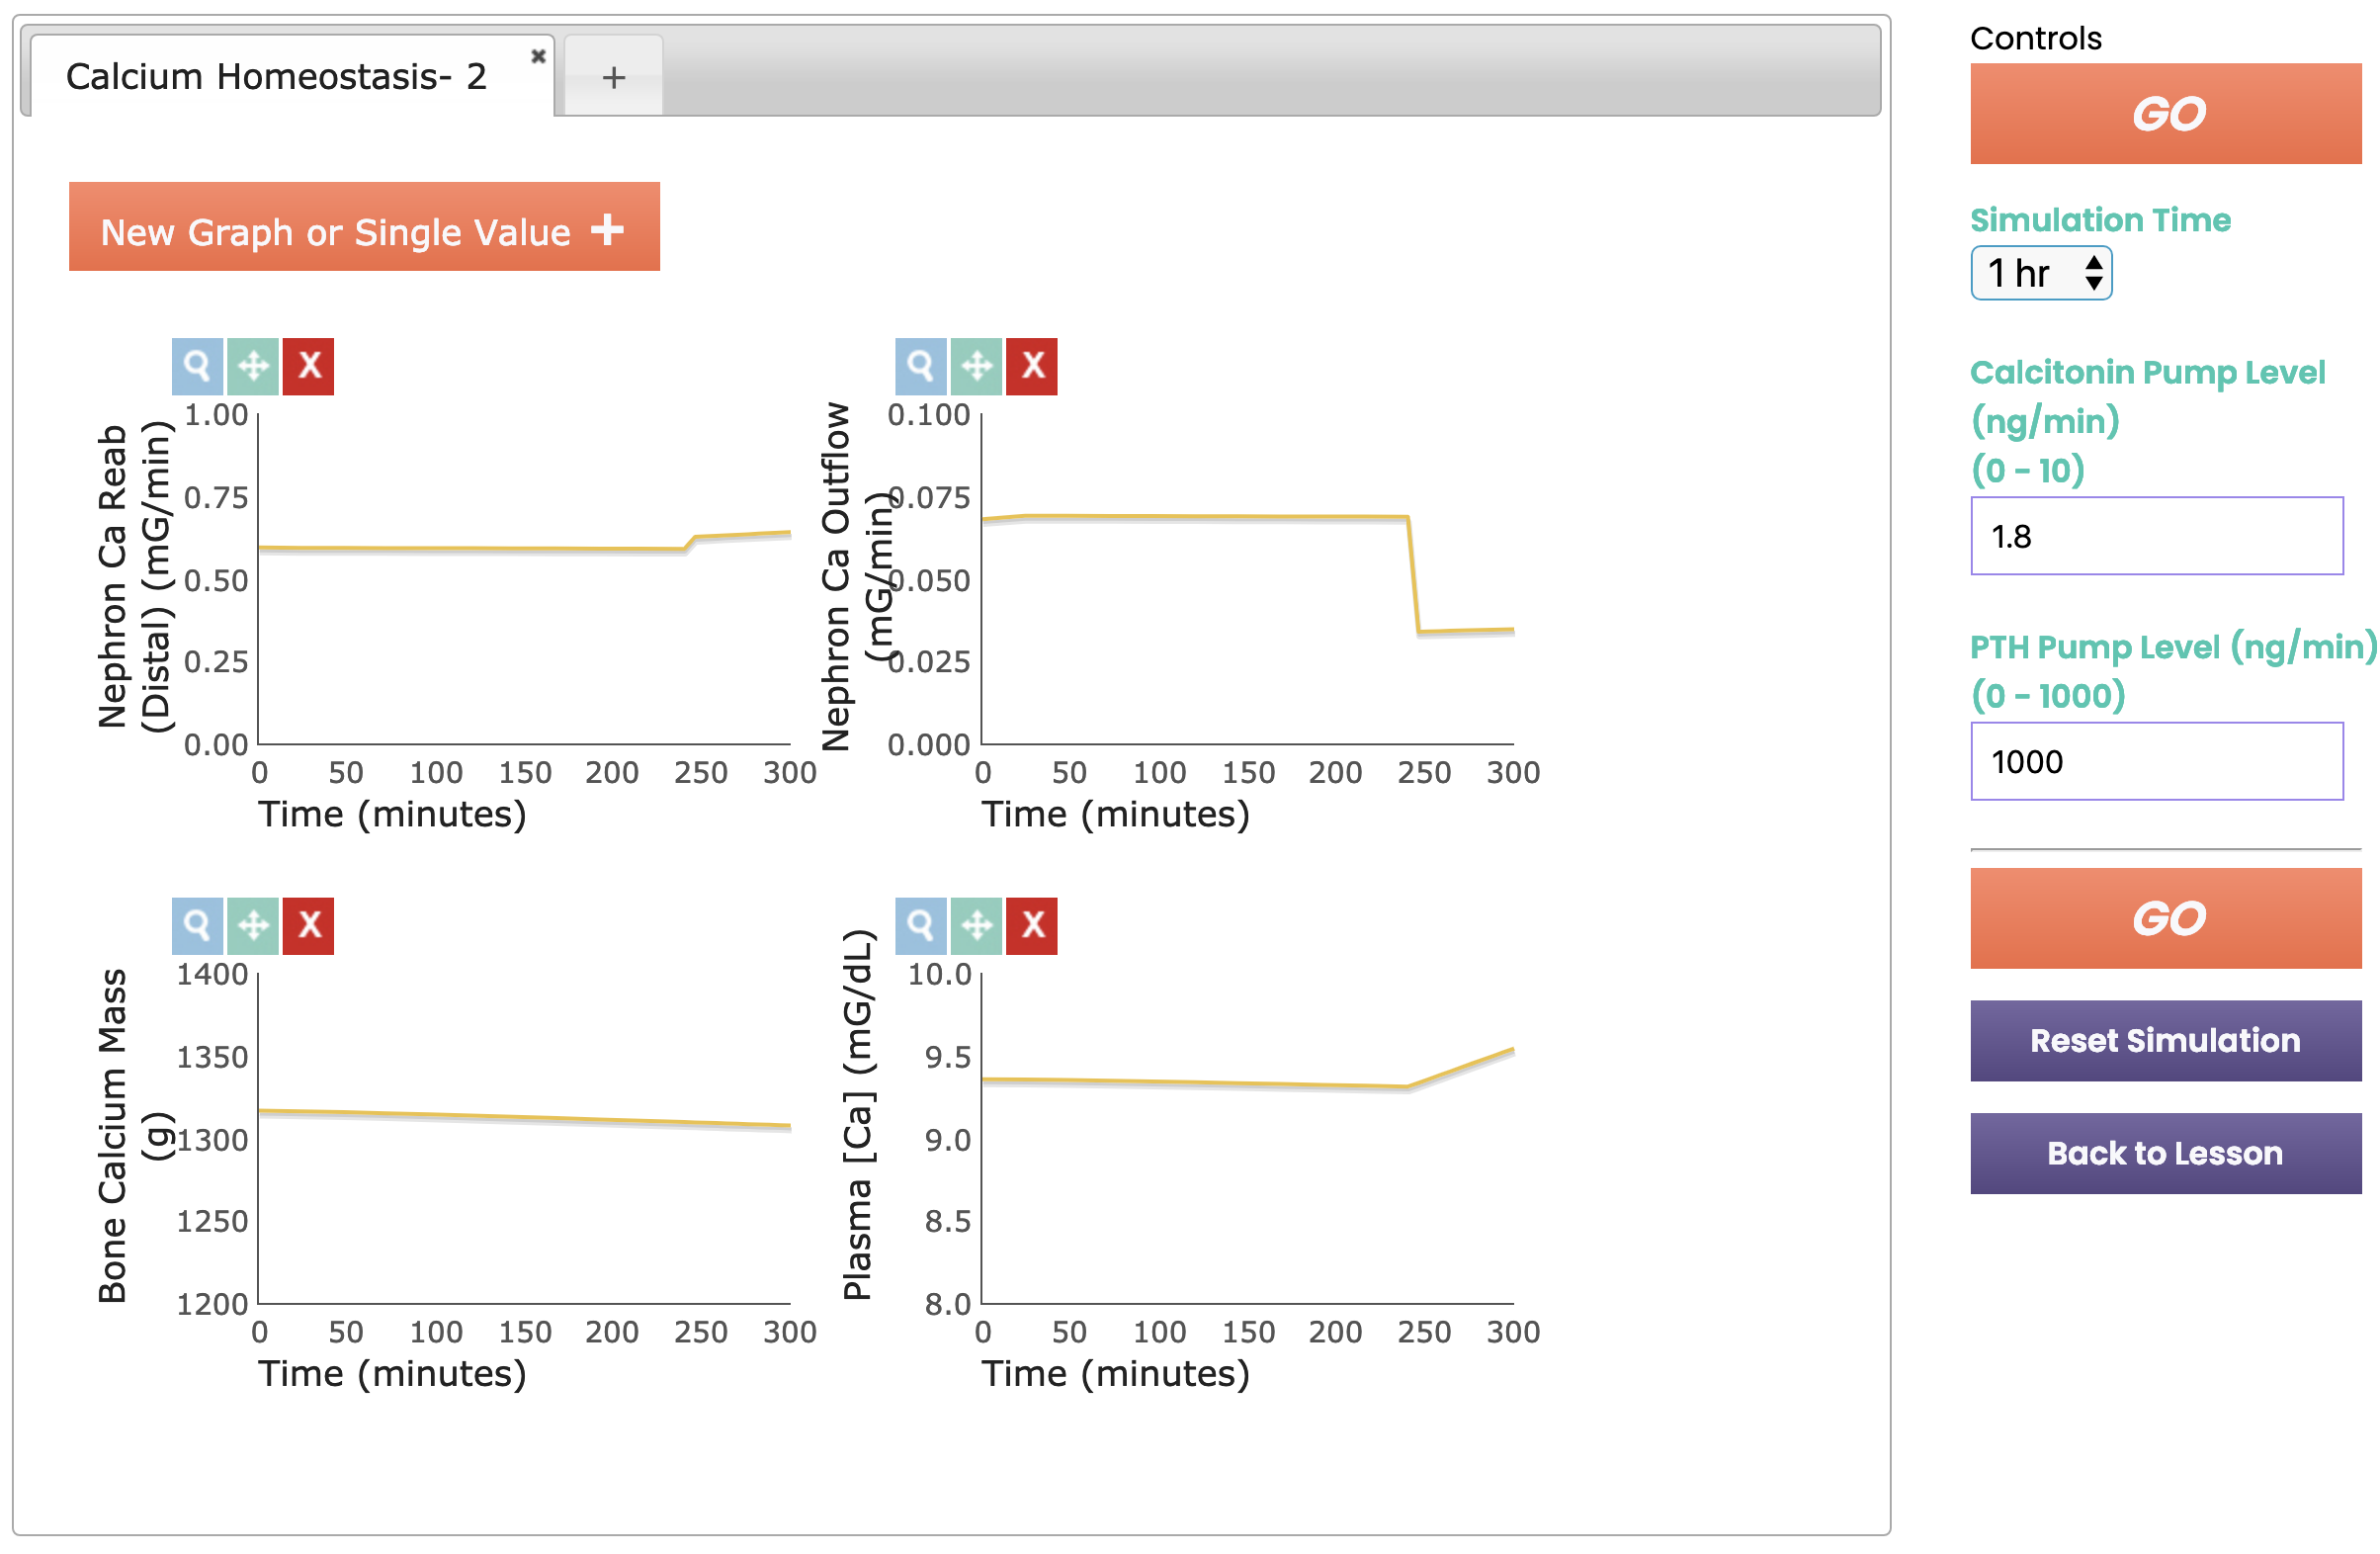Zoom the Nephron Ca Outflow graph
The height and width of the screenshot is (1554, 2380).
pos(920,366)
